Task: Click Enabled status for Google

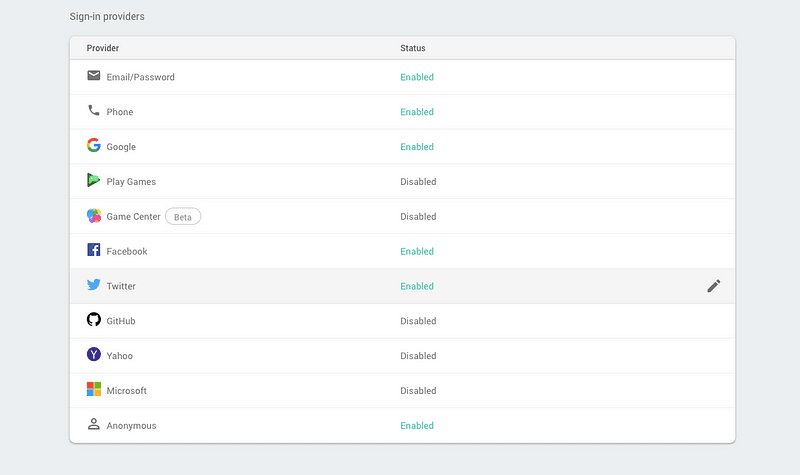Action: click(x=417, y=147)
